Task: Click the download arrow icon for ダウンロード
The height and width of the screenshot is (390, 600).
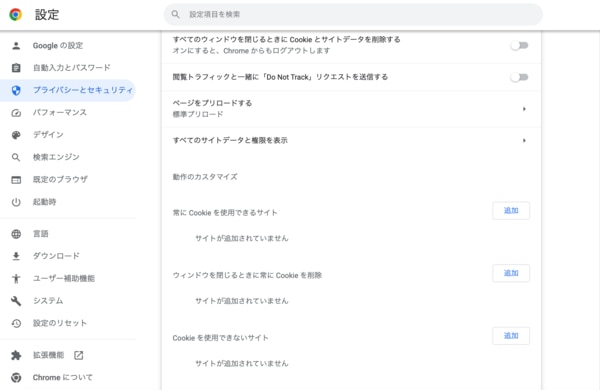Action: [16, 256]
